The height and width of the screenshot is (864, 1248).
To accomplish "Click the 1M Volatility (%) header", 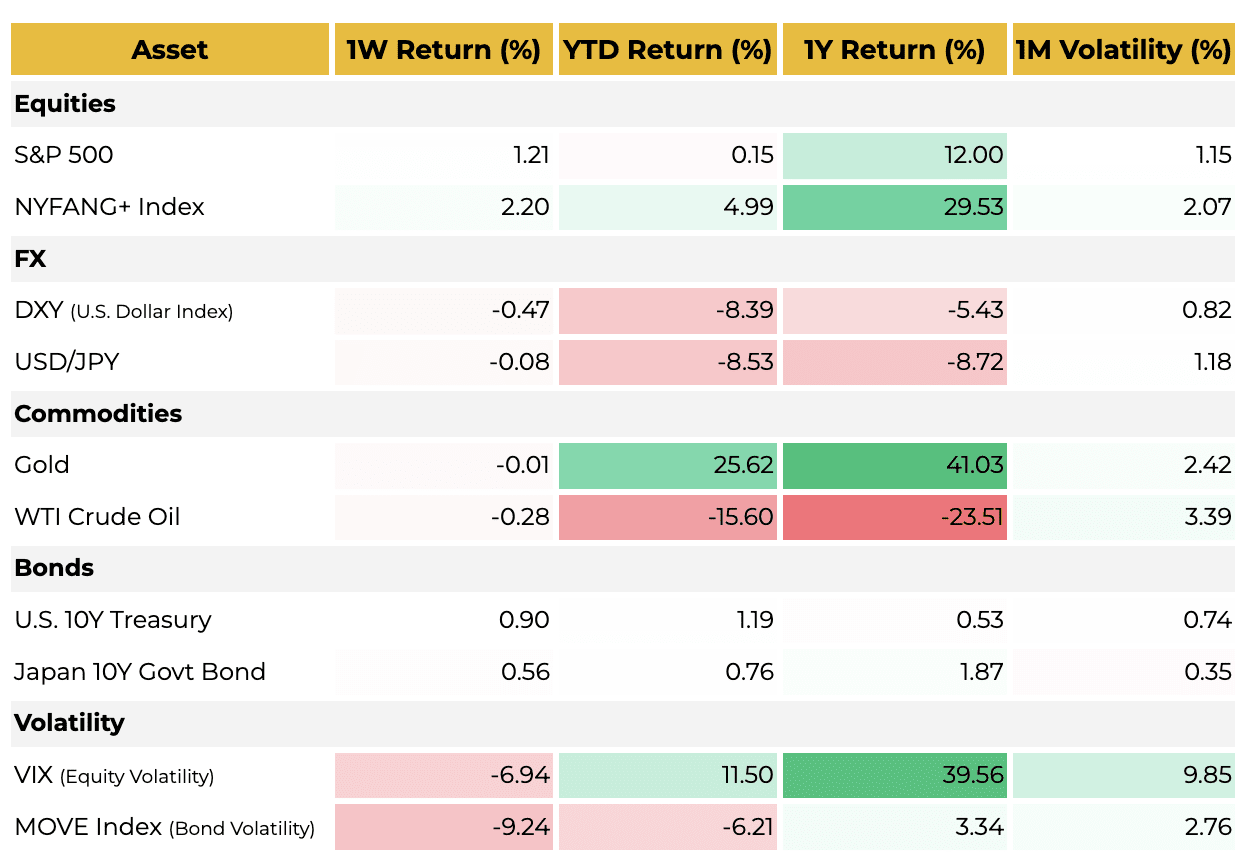I will (1124, 49).
